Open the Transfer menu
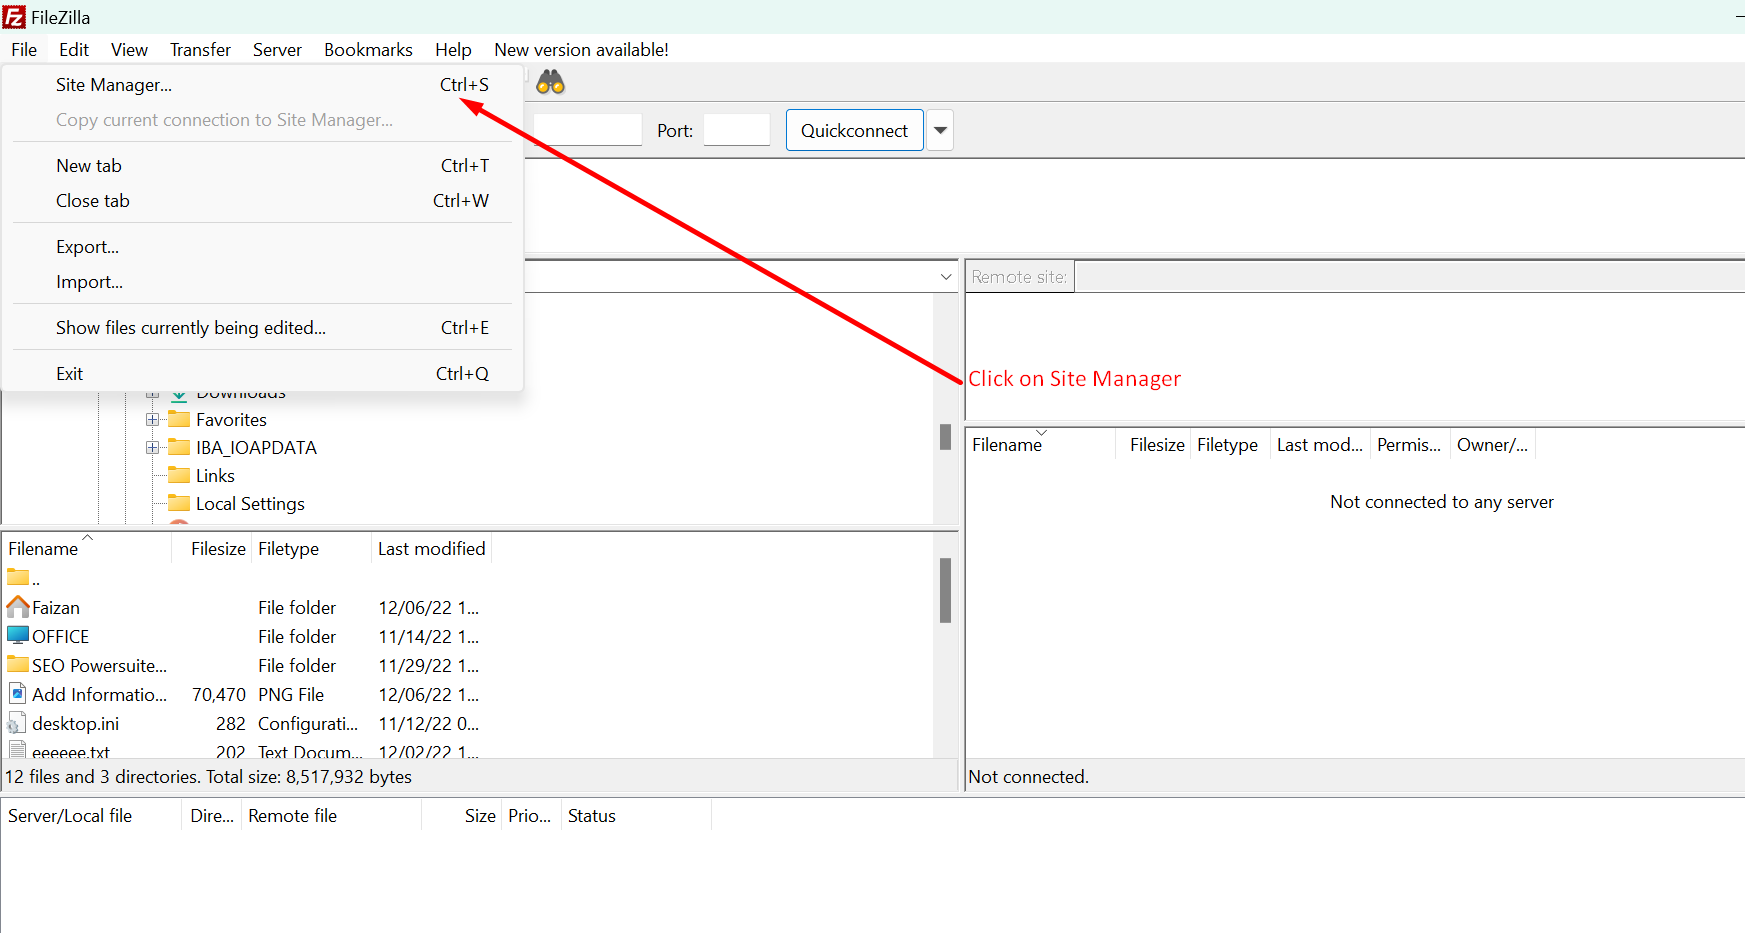The image size is (1745, 933). [x=200, y=50]
